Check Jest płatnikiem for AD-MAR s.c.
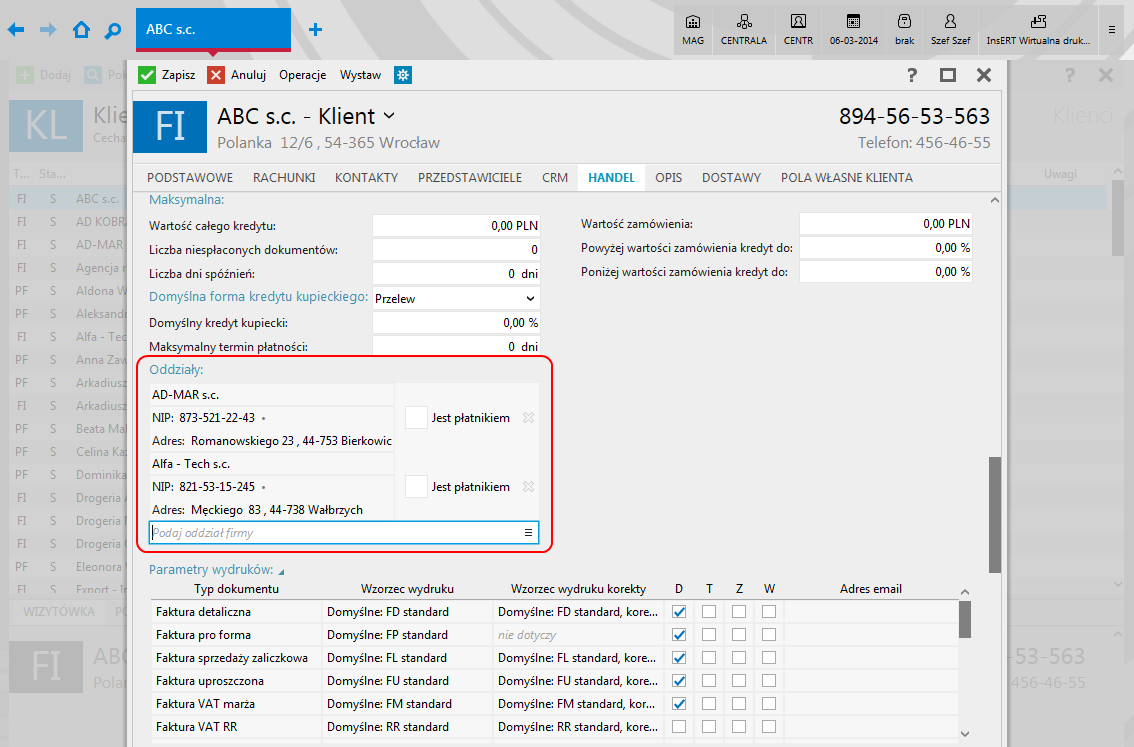 click(416, 418)
